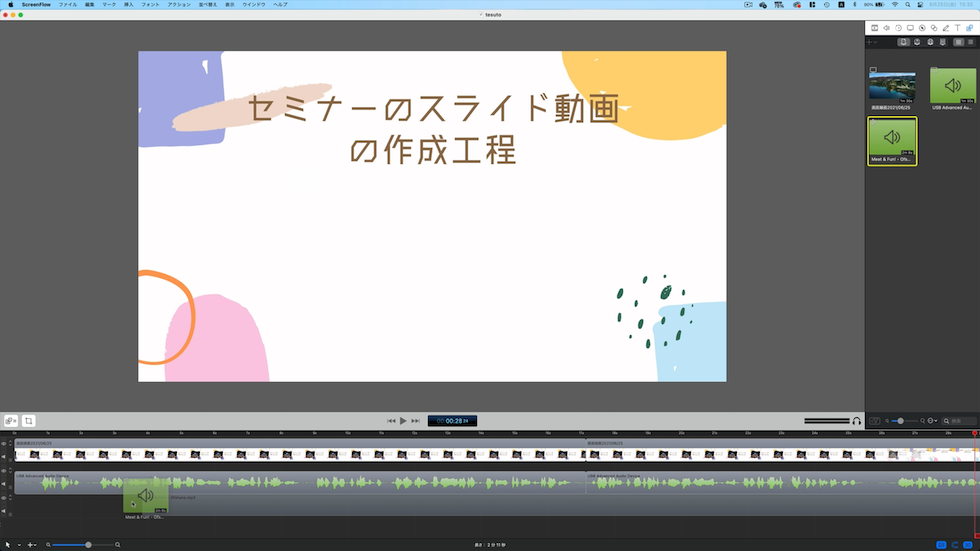Viewport: 980px width, 551px height.
Task: Open the ヘルプ menu
Action: click(x=281, y=4)
